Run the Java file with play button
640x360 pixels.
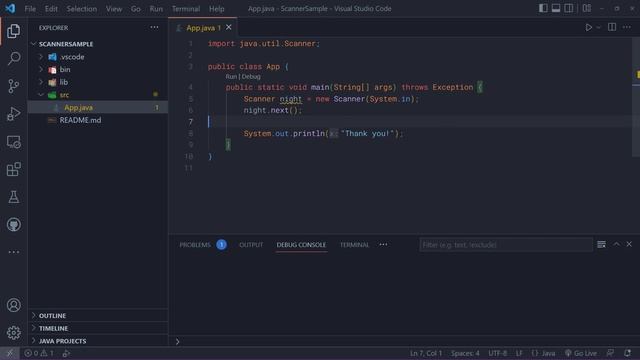tap(589, 27)
